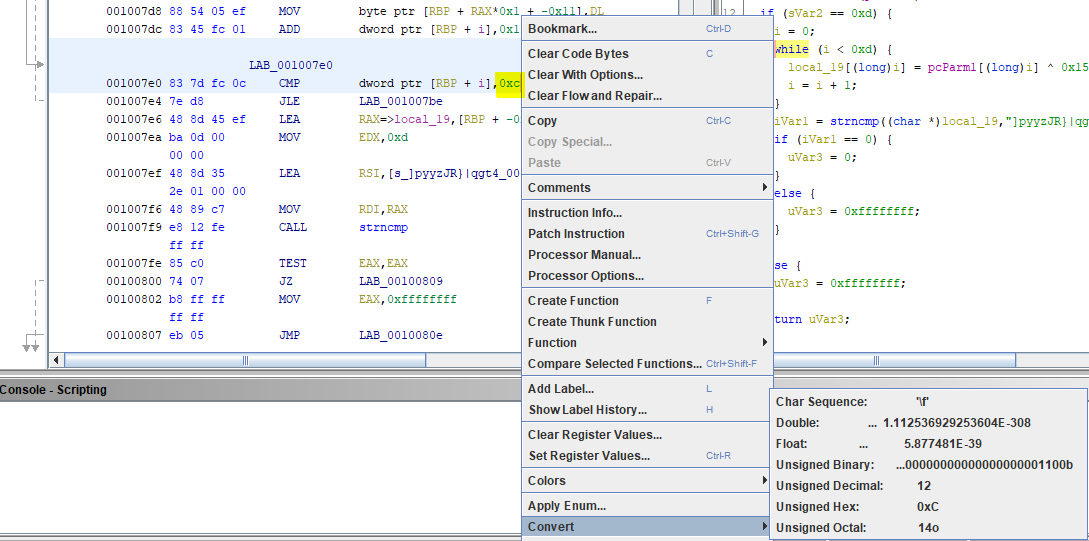
Task: Open Show Label History...
Action: (x=647, y=410)
